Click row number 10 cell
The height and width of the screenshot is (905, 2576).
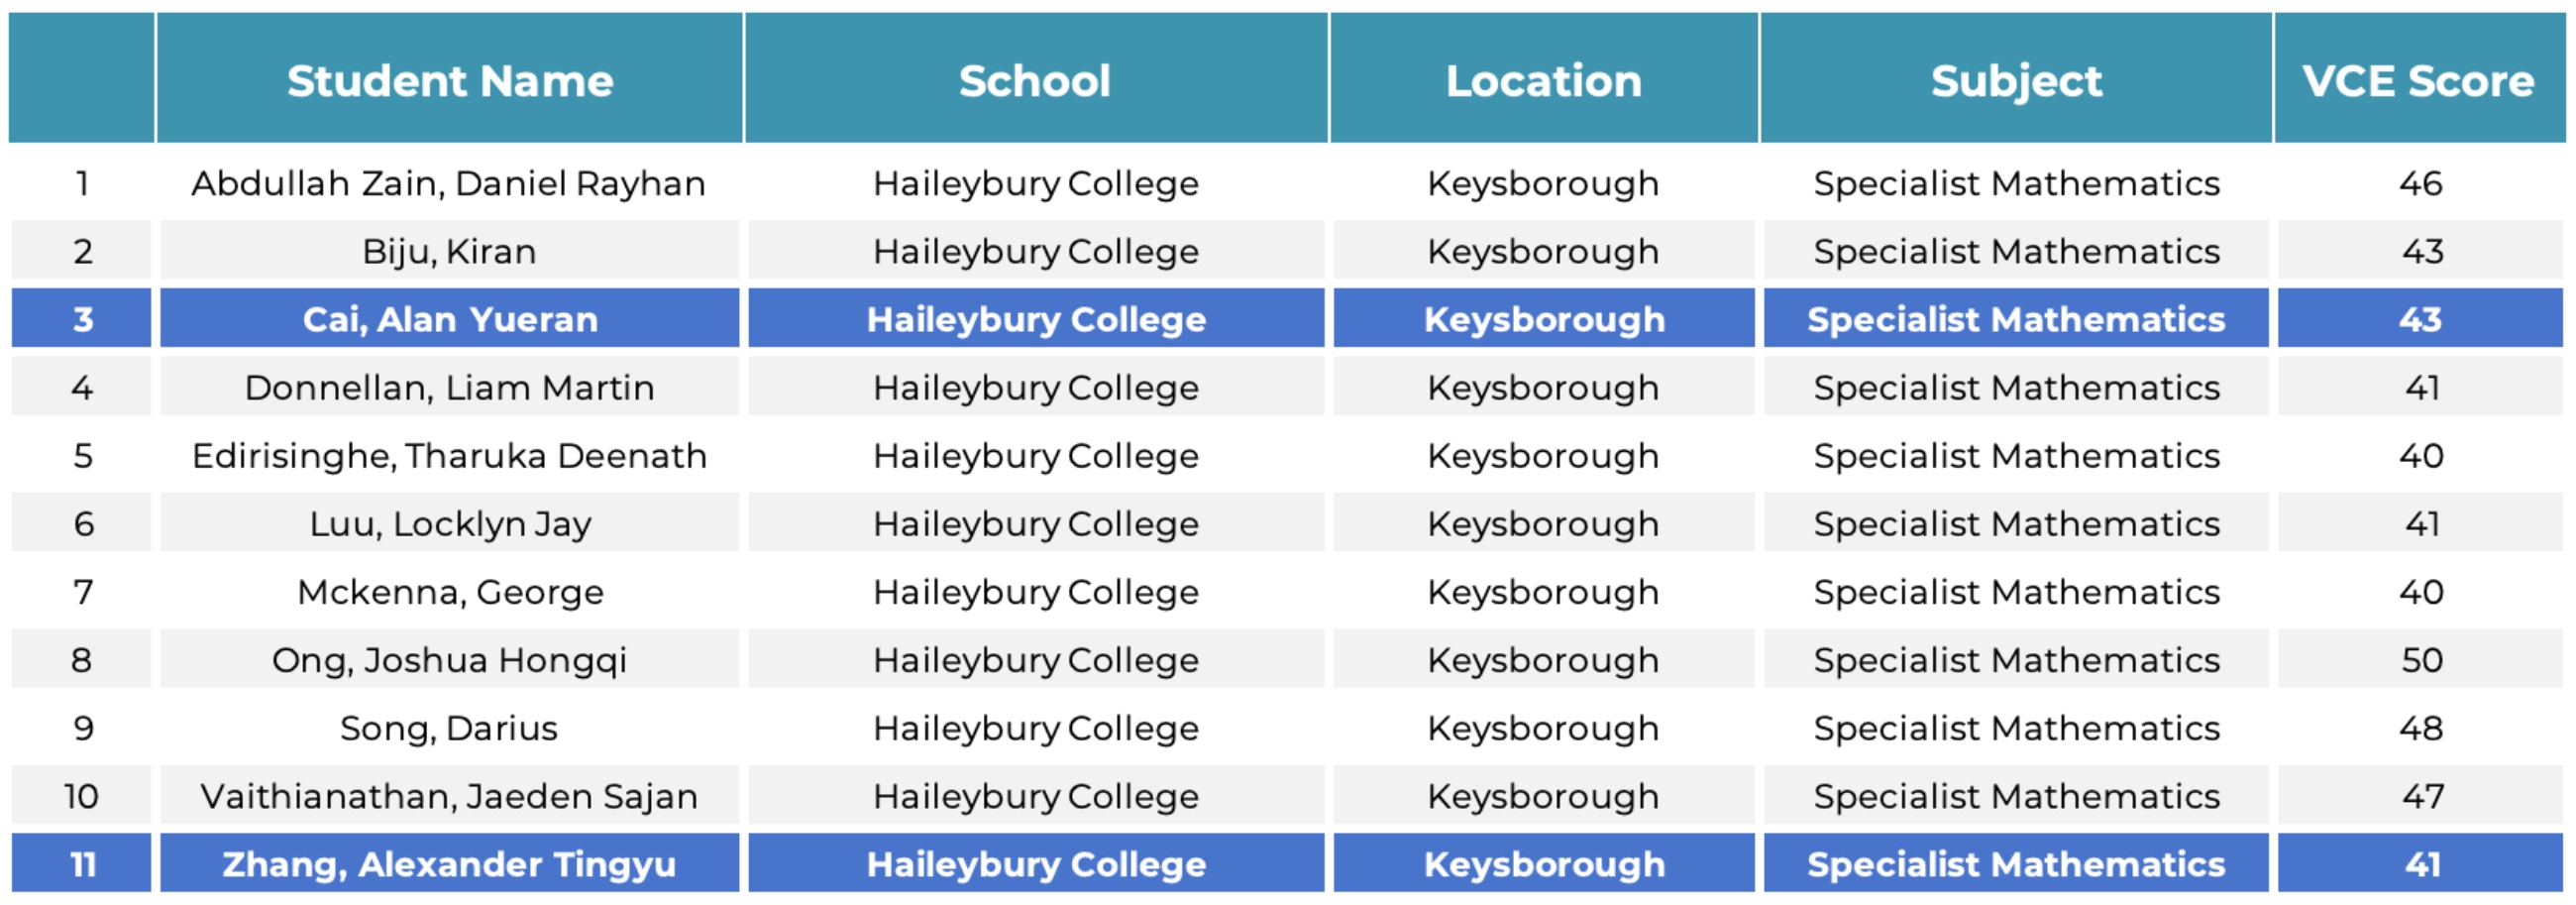pos(82,795)
